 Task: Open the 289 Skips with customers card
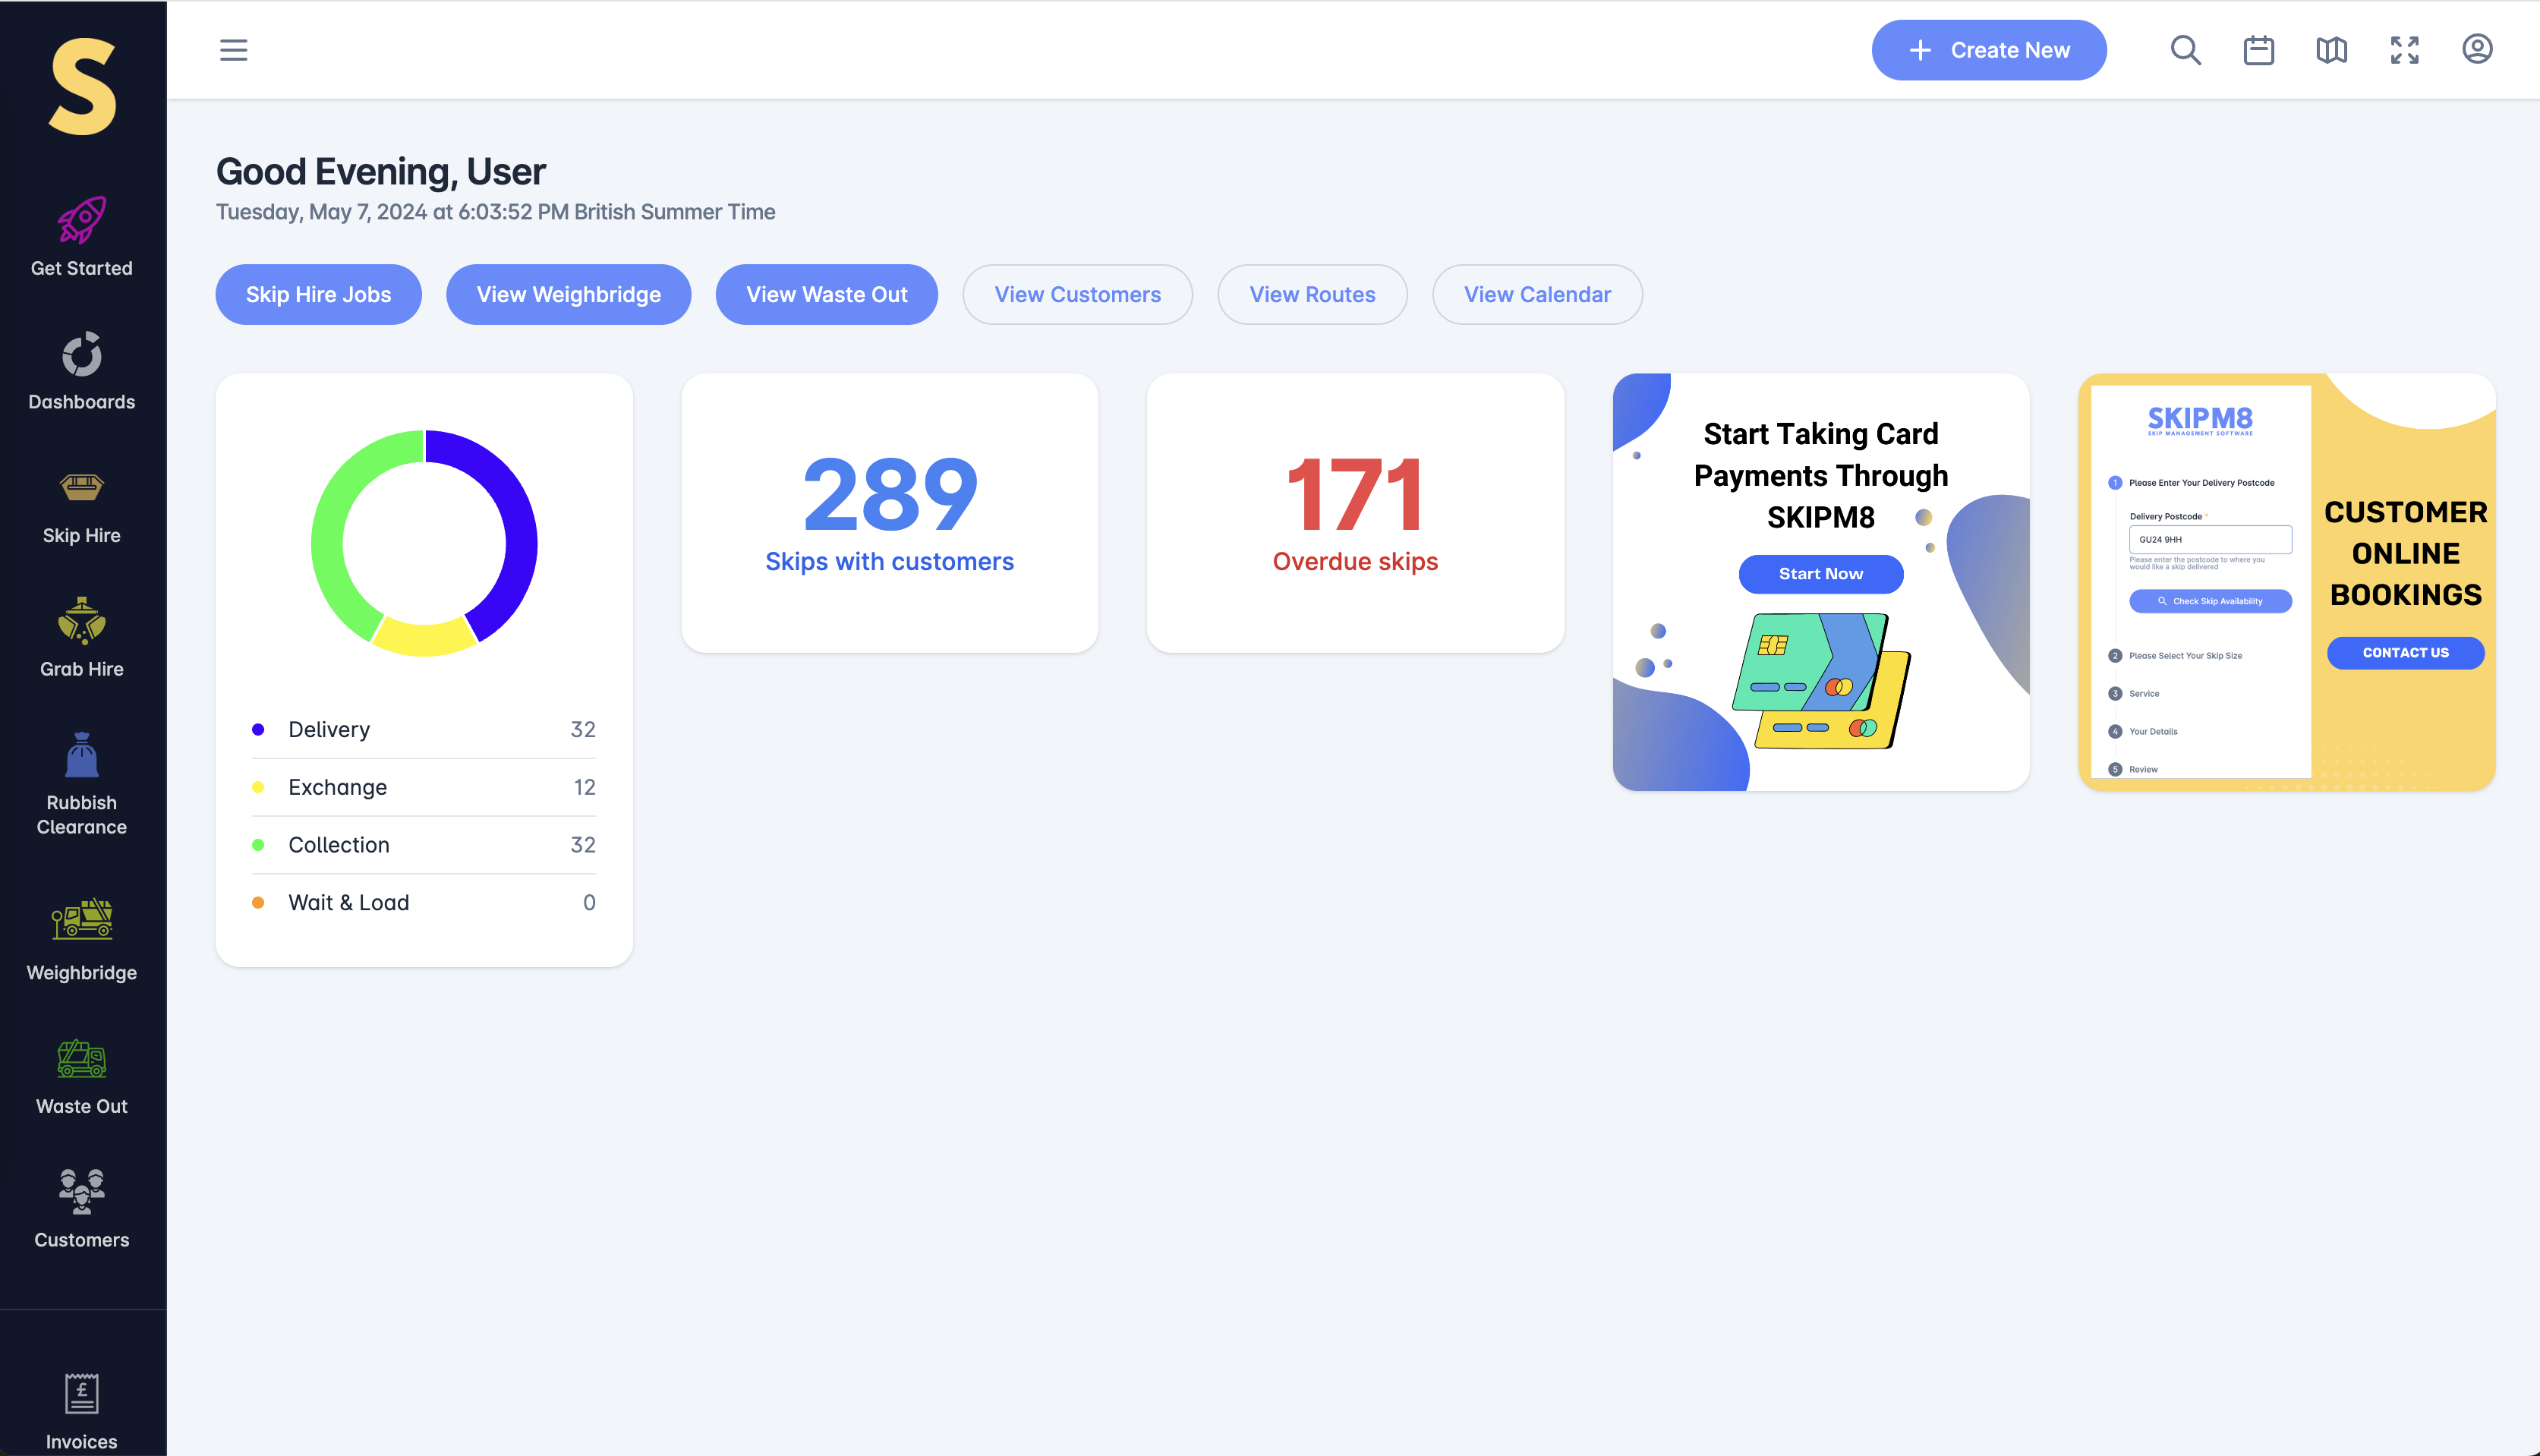(889, 513)
